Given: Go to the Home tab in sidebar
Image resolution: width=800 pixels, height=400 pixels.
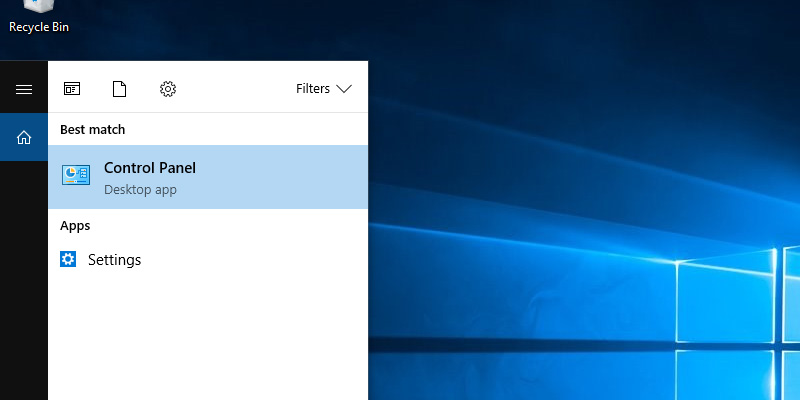Looking at the screenshot, I should tap(24, 137).
